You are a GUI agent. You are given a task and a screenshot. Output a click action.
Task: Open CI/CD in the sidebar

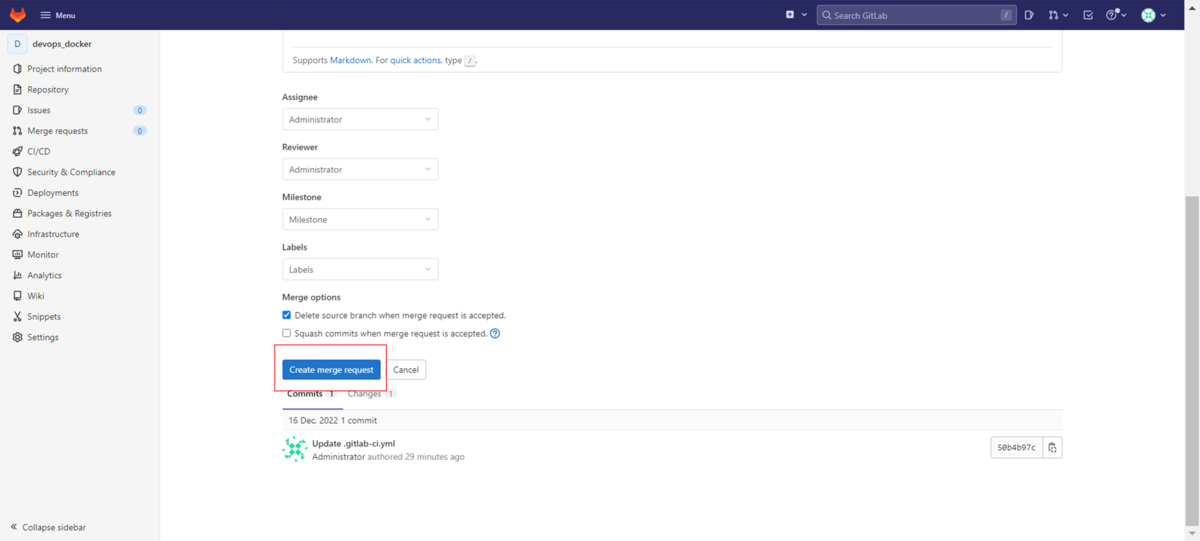pyautogui.click(x=38, y=151)
